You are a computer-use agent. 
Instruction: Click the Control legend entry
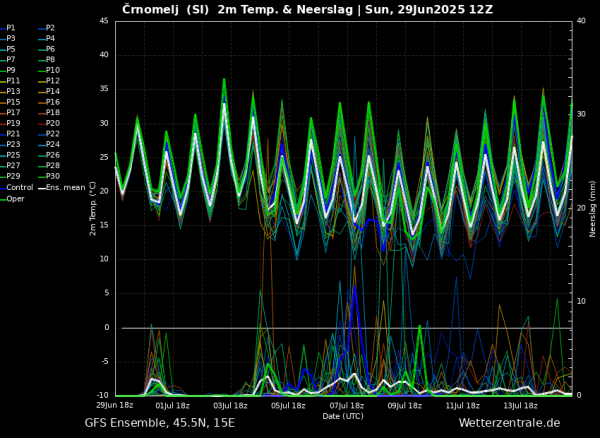17,187
